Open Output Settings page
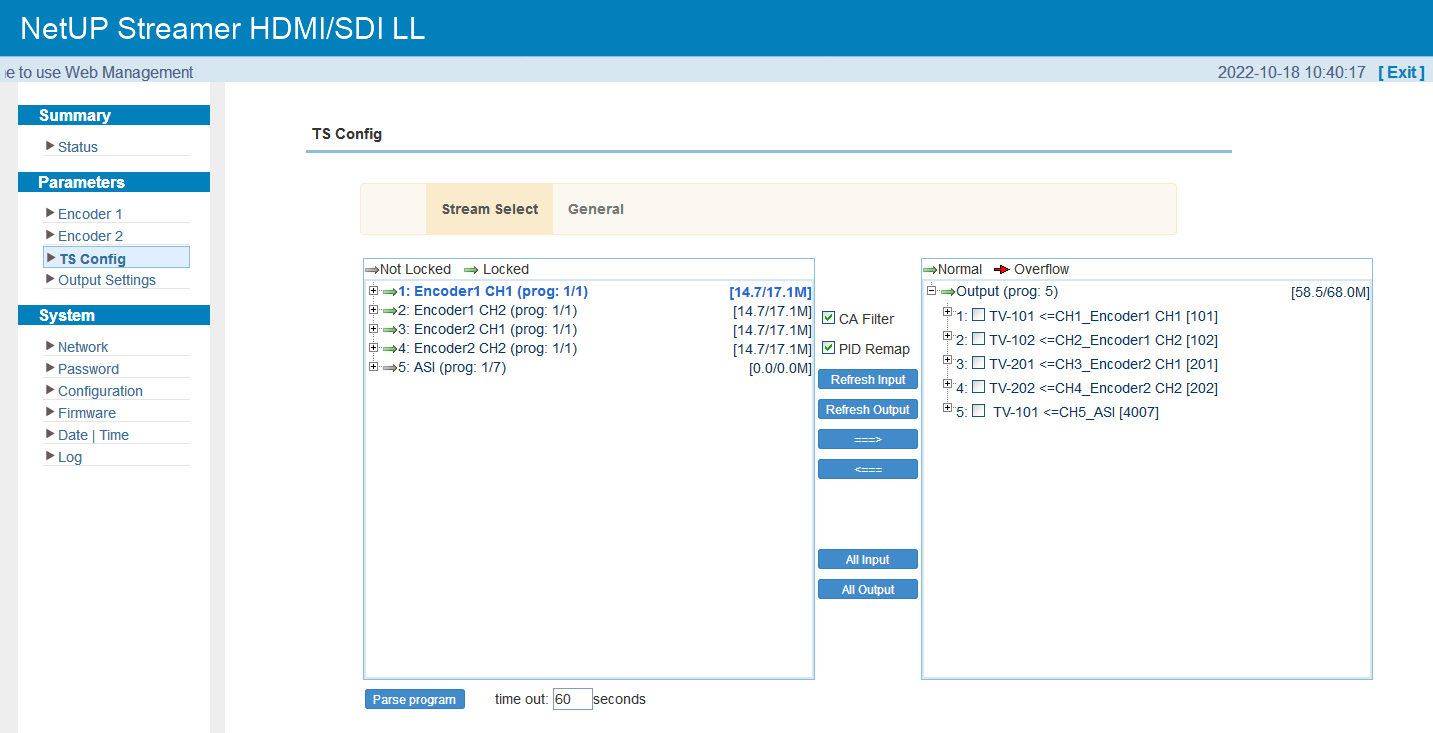The width and height of the screenshot is (1433, 733). pyautogui.click(x=107, y=280)
